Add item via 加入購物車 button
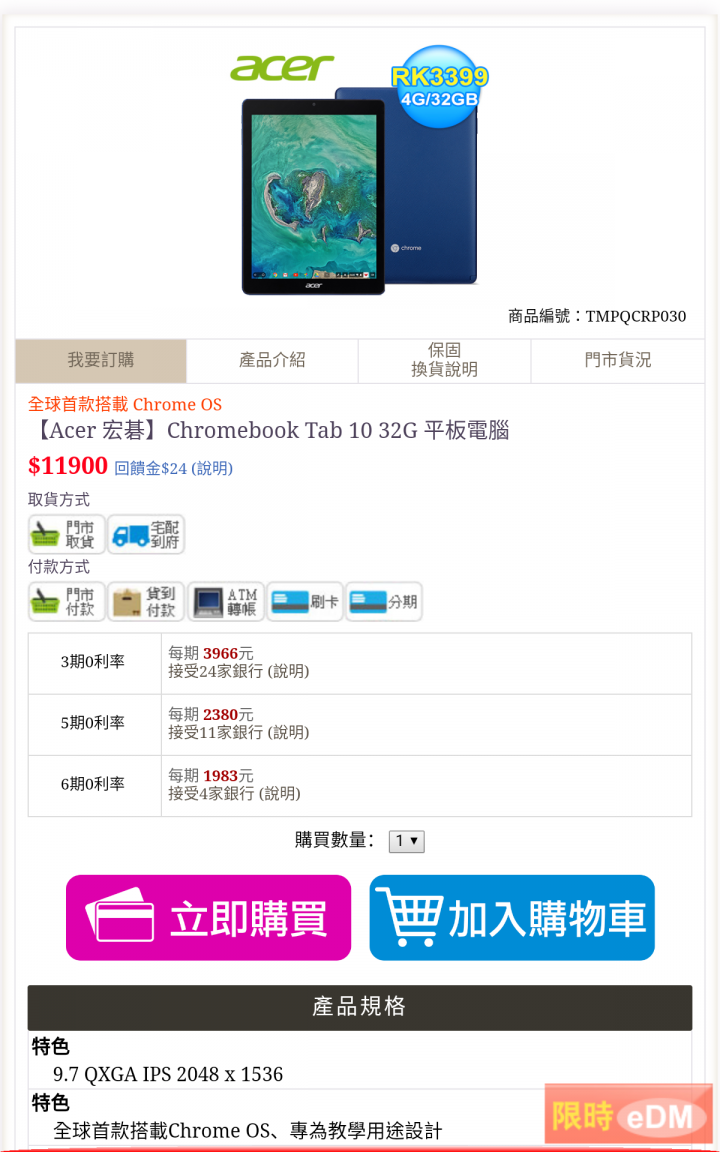The height and width of the screenshot is (1152, 720). 512,918
